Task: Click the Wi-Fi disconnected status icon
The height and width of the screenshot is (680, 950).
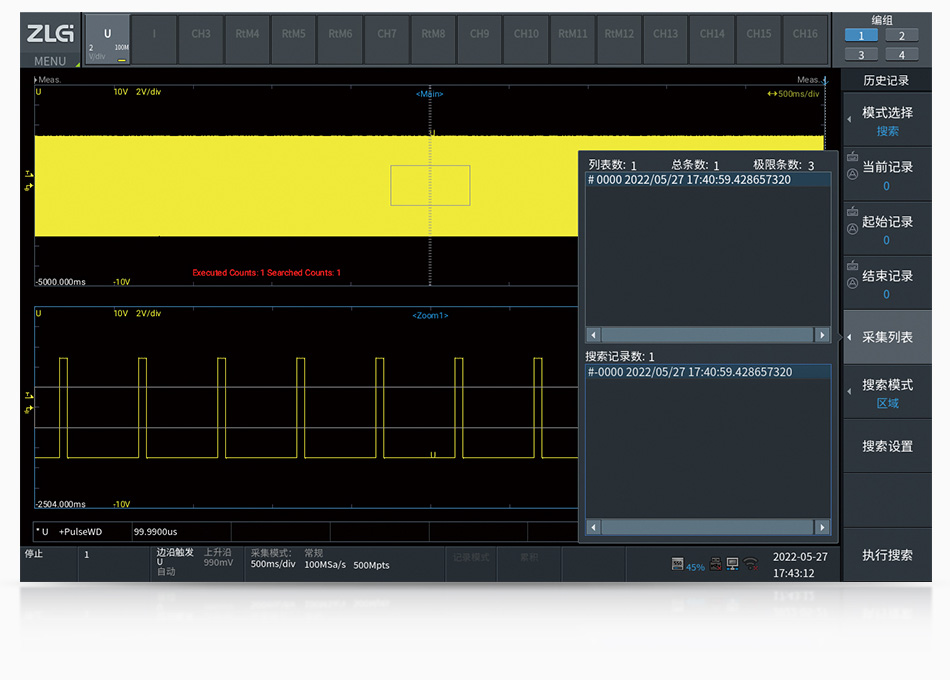Action: (x=751, y=564)
